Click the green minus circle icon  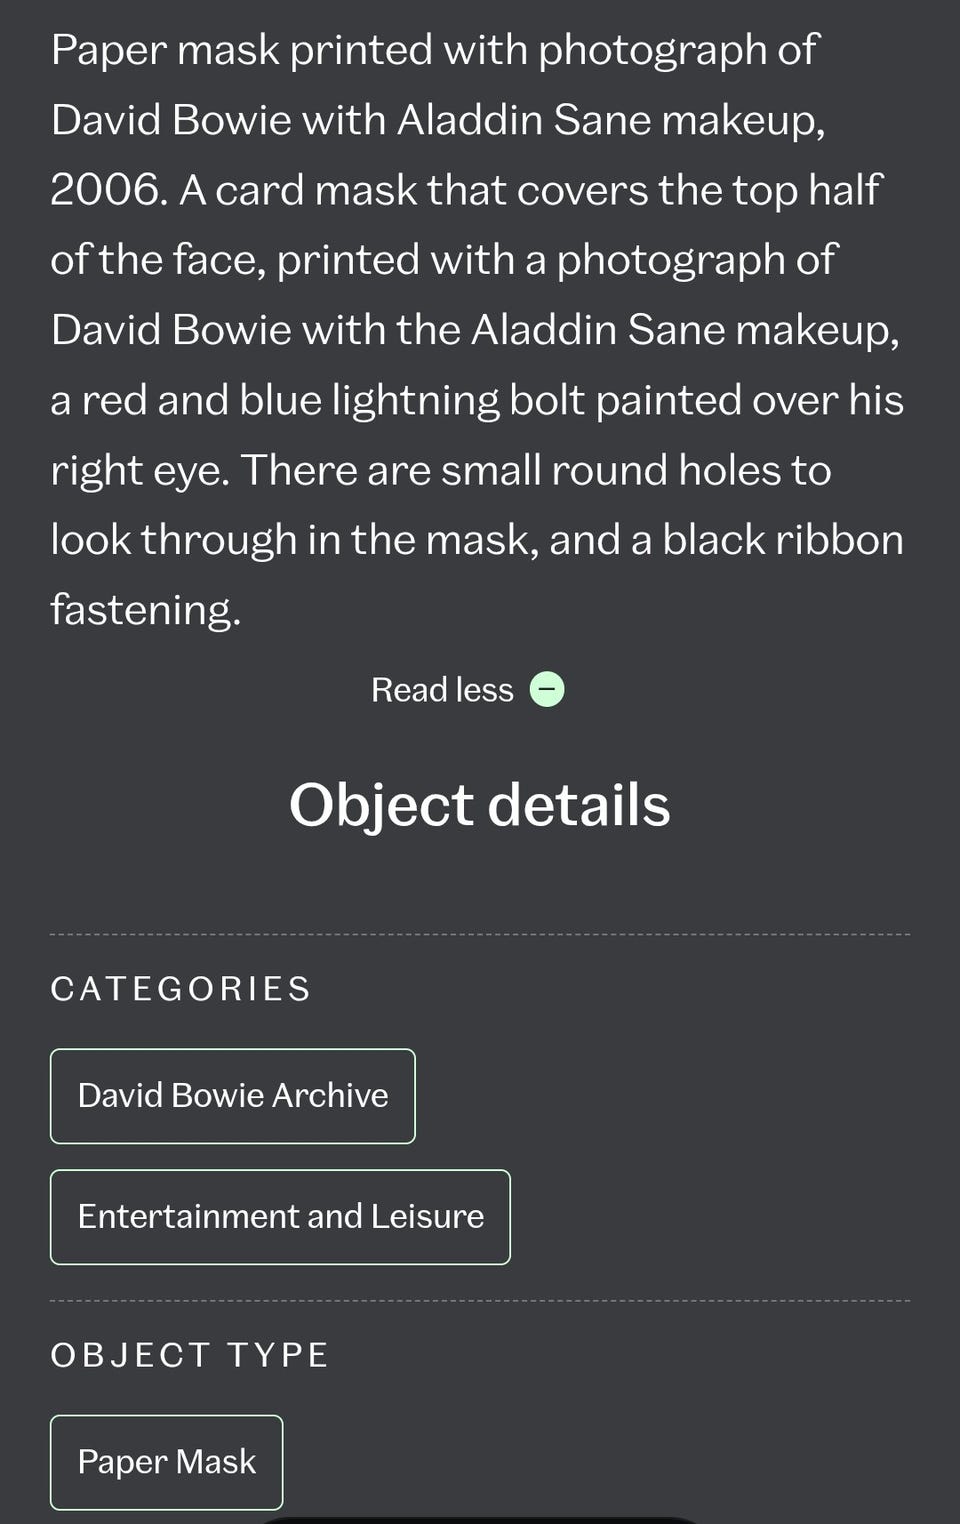click(547, 689)
